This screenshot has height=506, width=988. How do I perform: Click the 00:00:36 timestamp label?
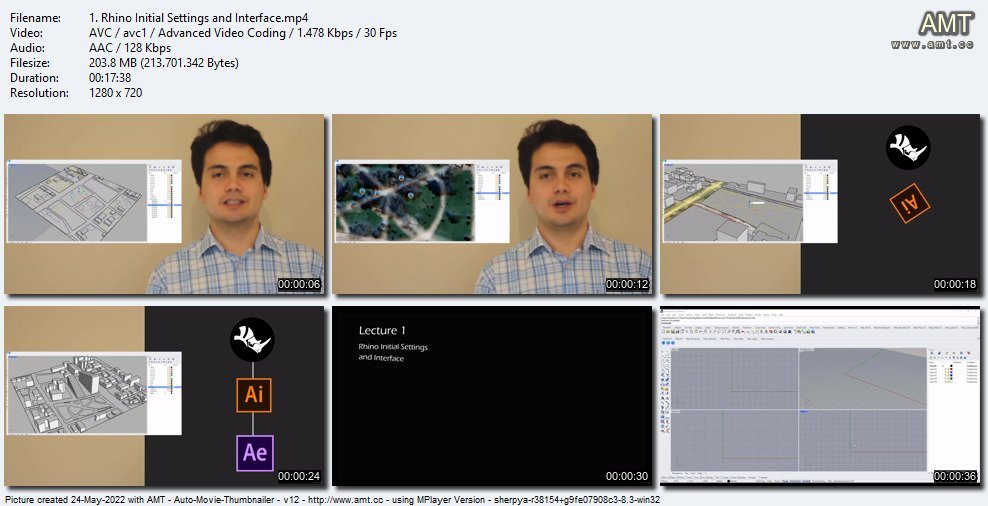coord(955,476)
